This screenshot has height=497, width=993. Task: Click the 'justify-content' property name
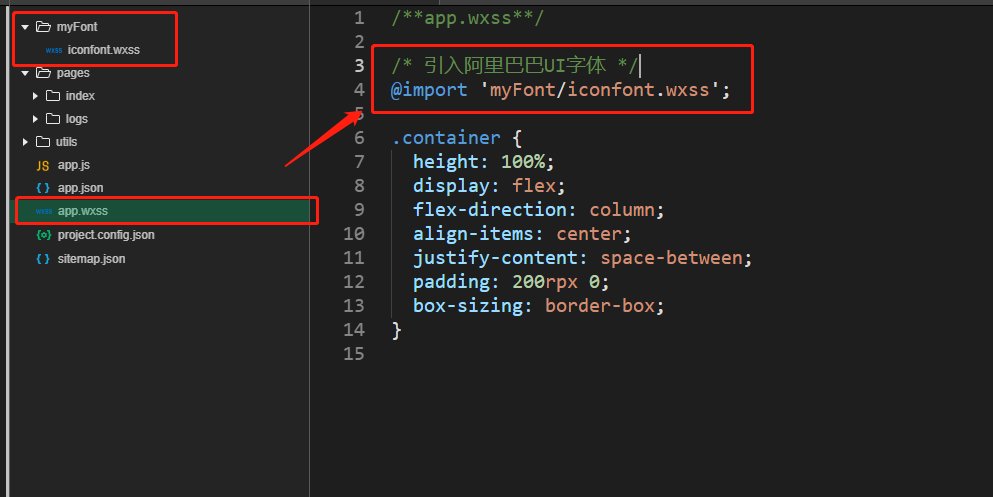coord(495,258)
